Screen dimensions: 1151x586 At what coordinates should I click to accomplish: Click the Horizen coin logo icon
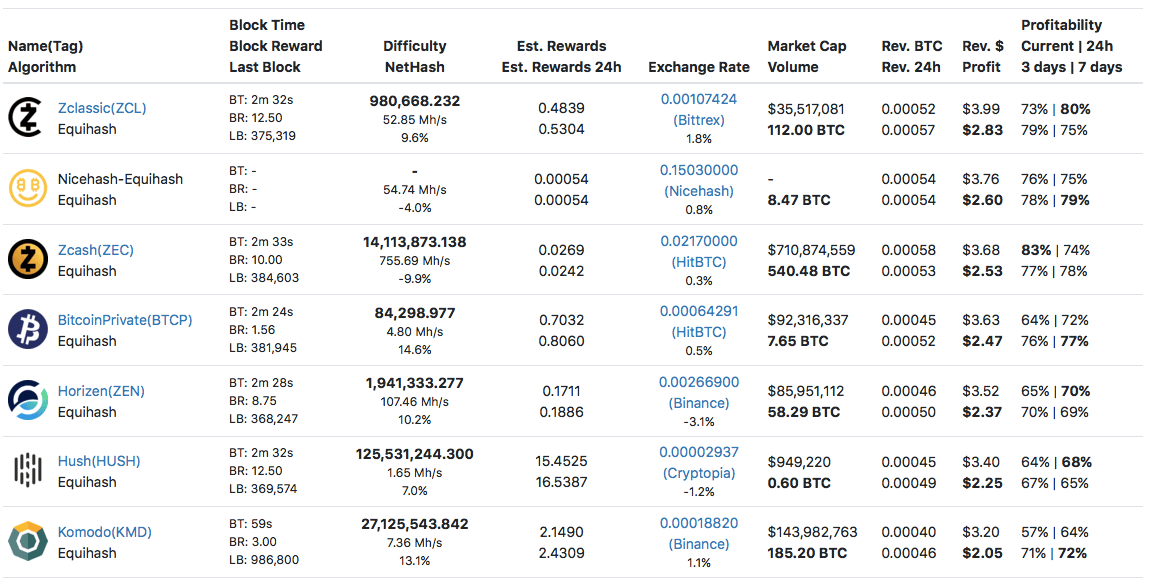27,401
